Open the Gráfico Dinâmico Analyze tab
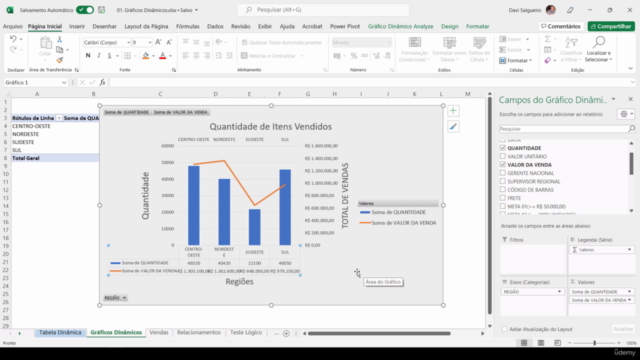 pyautogui.click(x=400, y=26)
